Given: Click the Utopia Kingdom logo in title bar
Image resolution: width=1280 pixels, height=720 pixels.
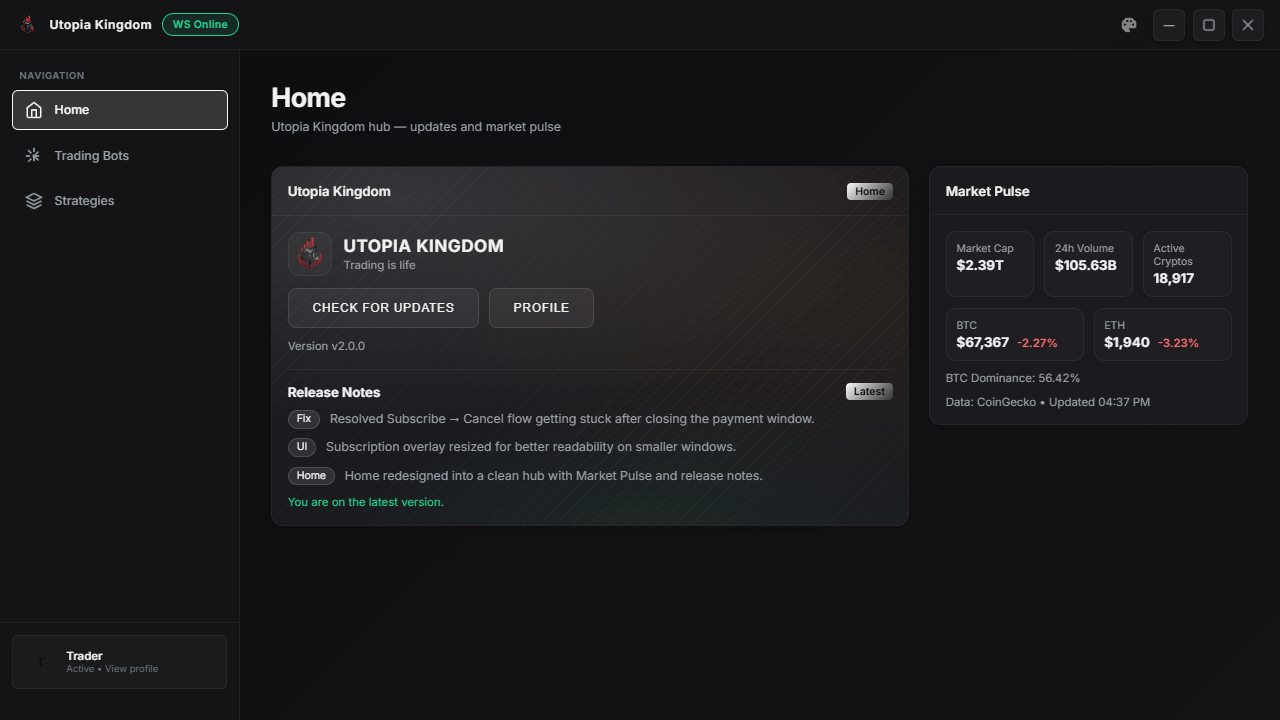Looking at the screenshot, I should [x=28, y=25].
